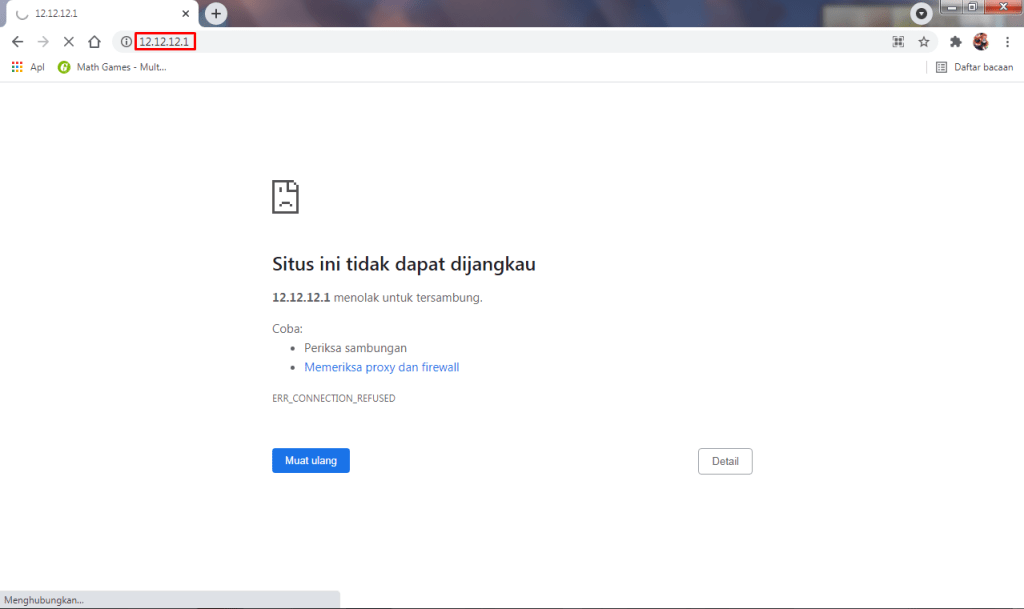This screenshot has width=1024, height=609.
Task: Expand the tab search dropdown arrow
Action: pyautogui.click(x=921, y=13)
